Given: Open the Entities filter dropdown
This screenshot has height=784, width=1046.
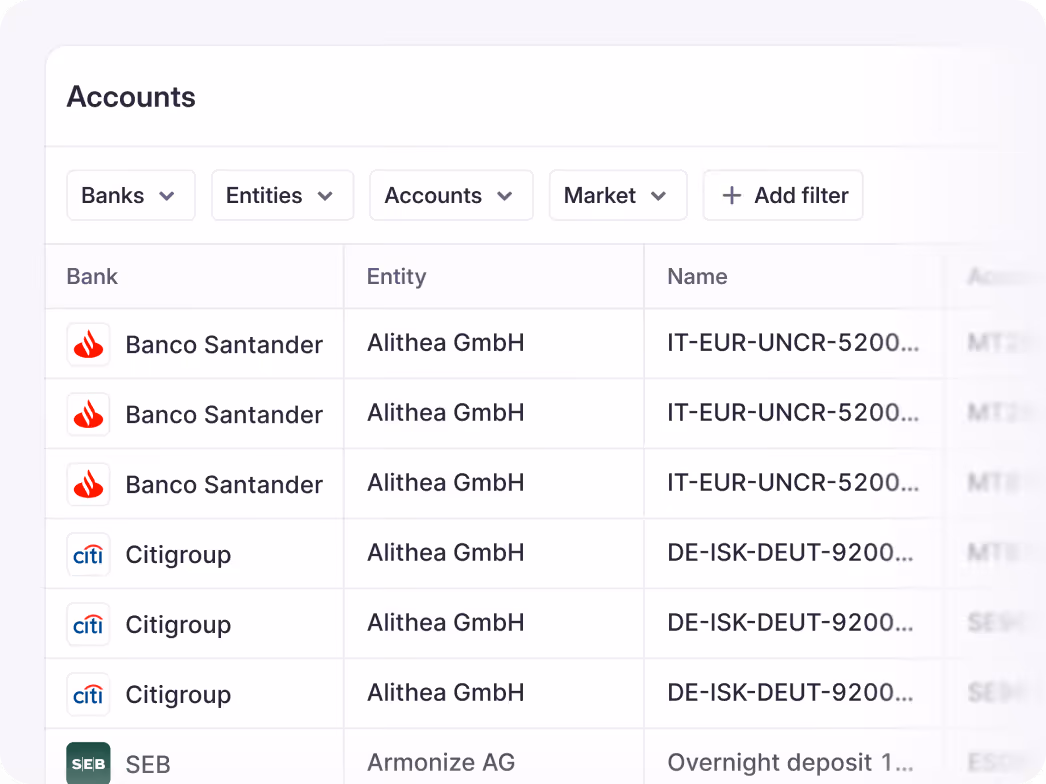Looking at the screenshot, I should (x=282, y=195).
